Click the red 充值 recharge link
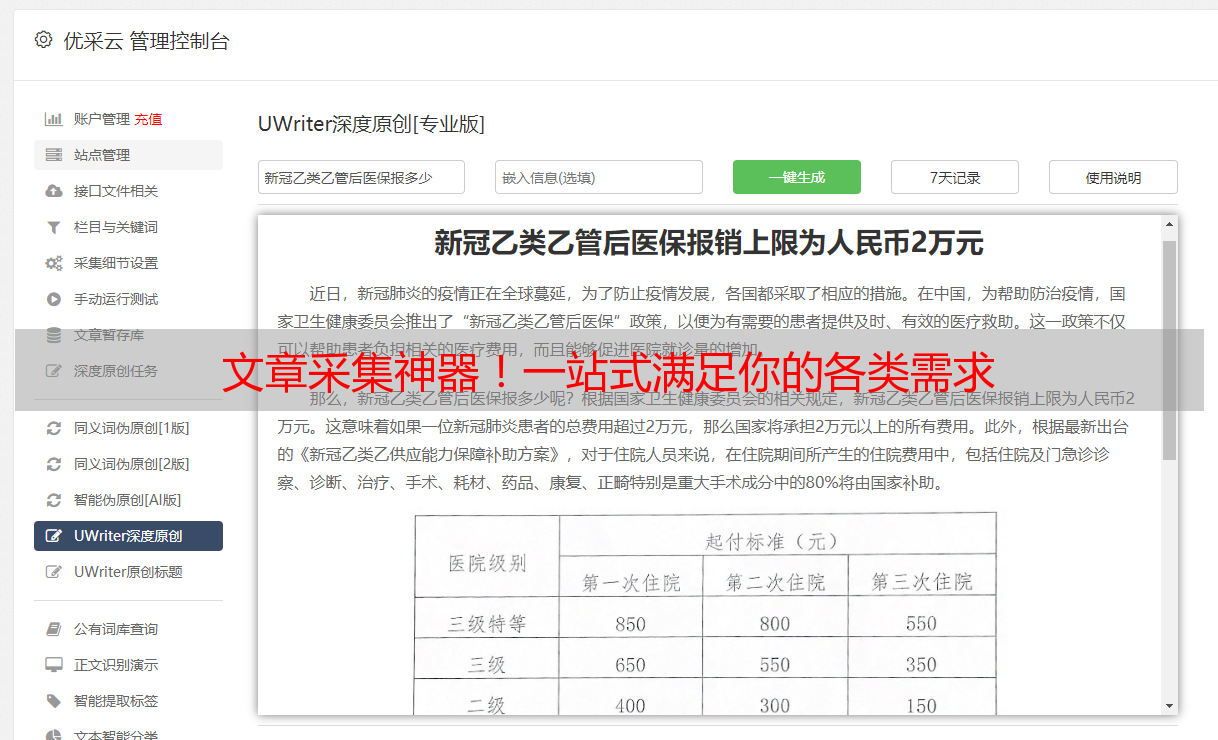Screen dimensions: 1218x740 [x=148, y=119]
